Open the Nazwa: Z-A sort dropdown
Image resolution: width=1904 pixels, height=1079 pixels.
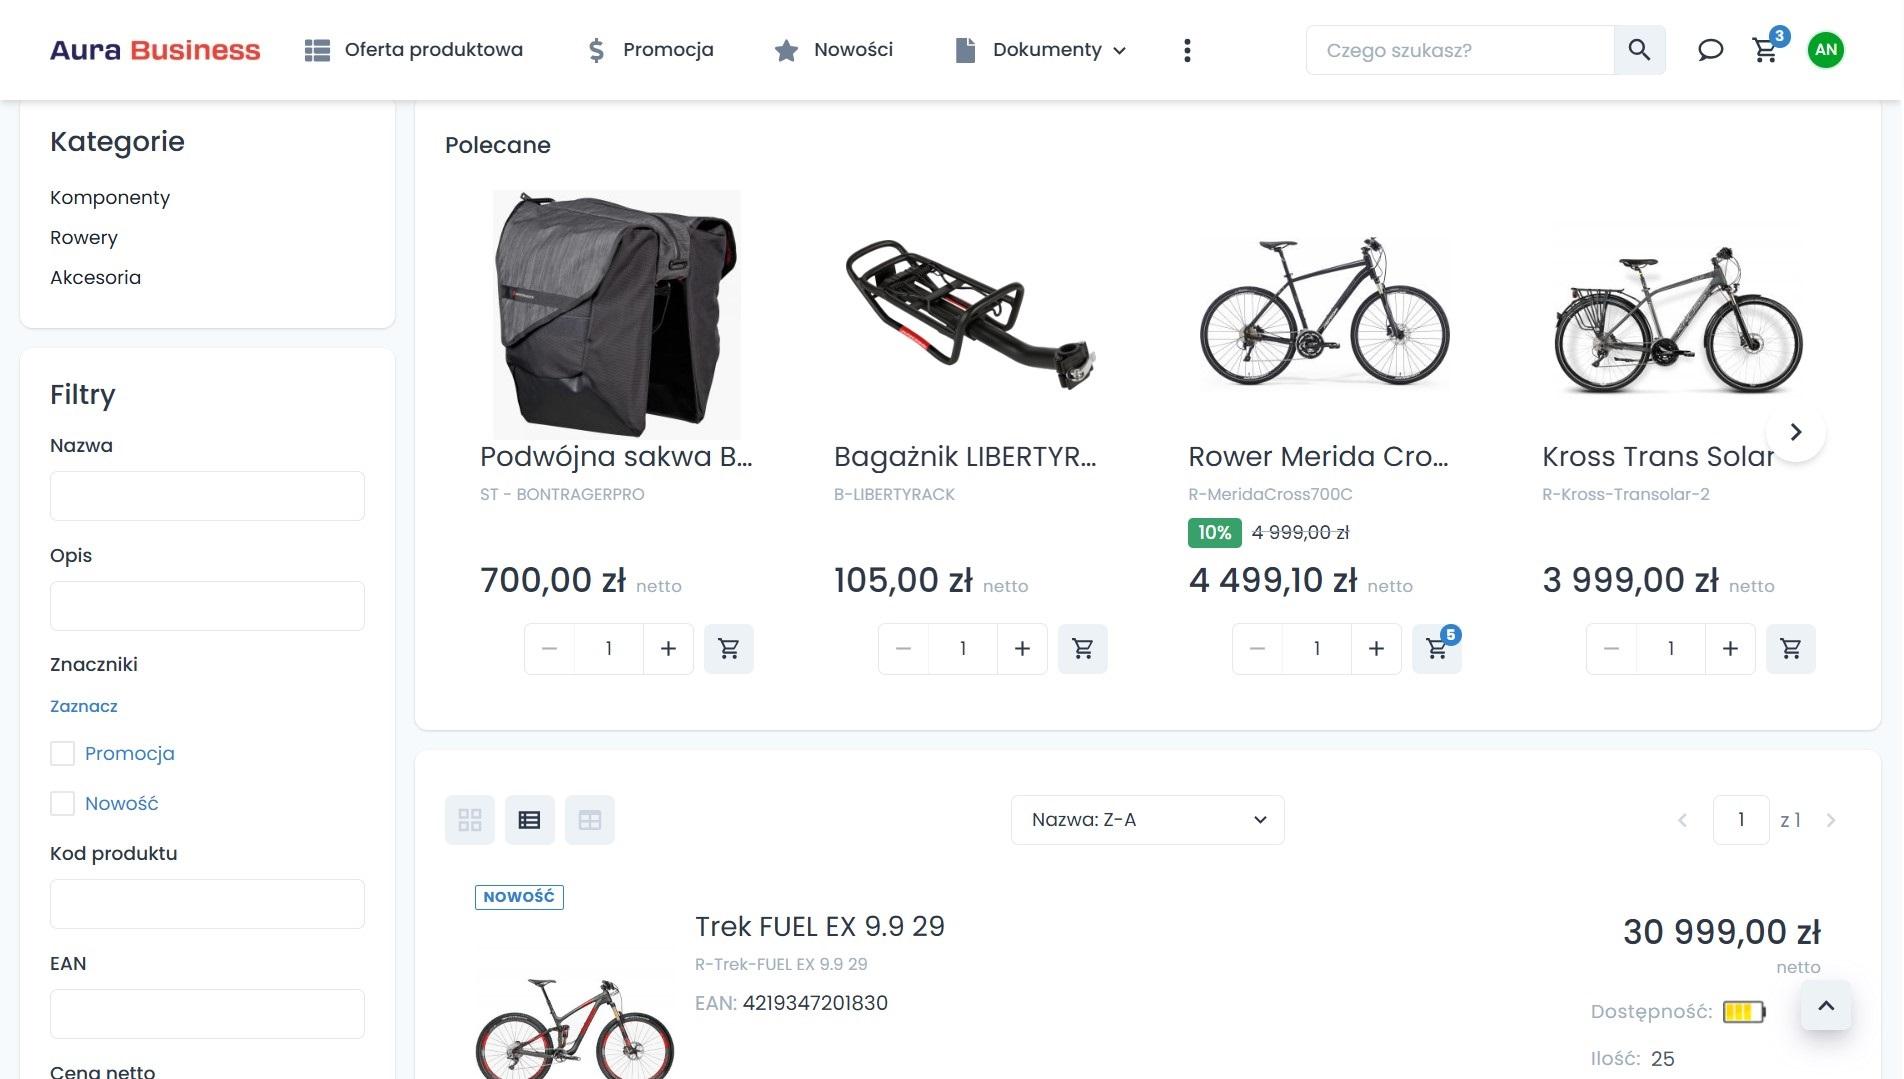(1148, 820)
